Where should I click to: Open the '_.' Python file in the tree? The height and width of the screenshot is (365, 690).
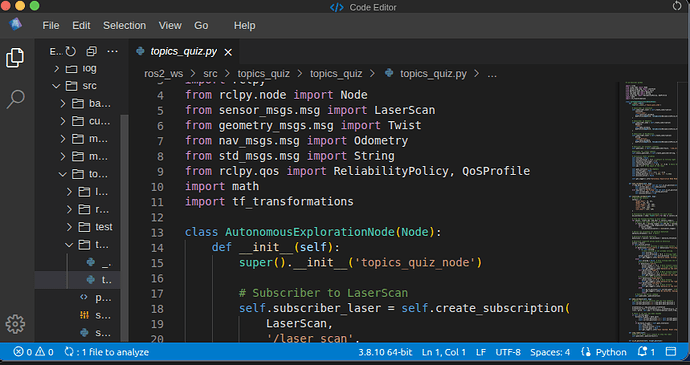click(x=77, y=262)
